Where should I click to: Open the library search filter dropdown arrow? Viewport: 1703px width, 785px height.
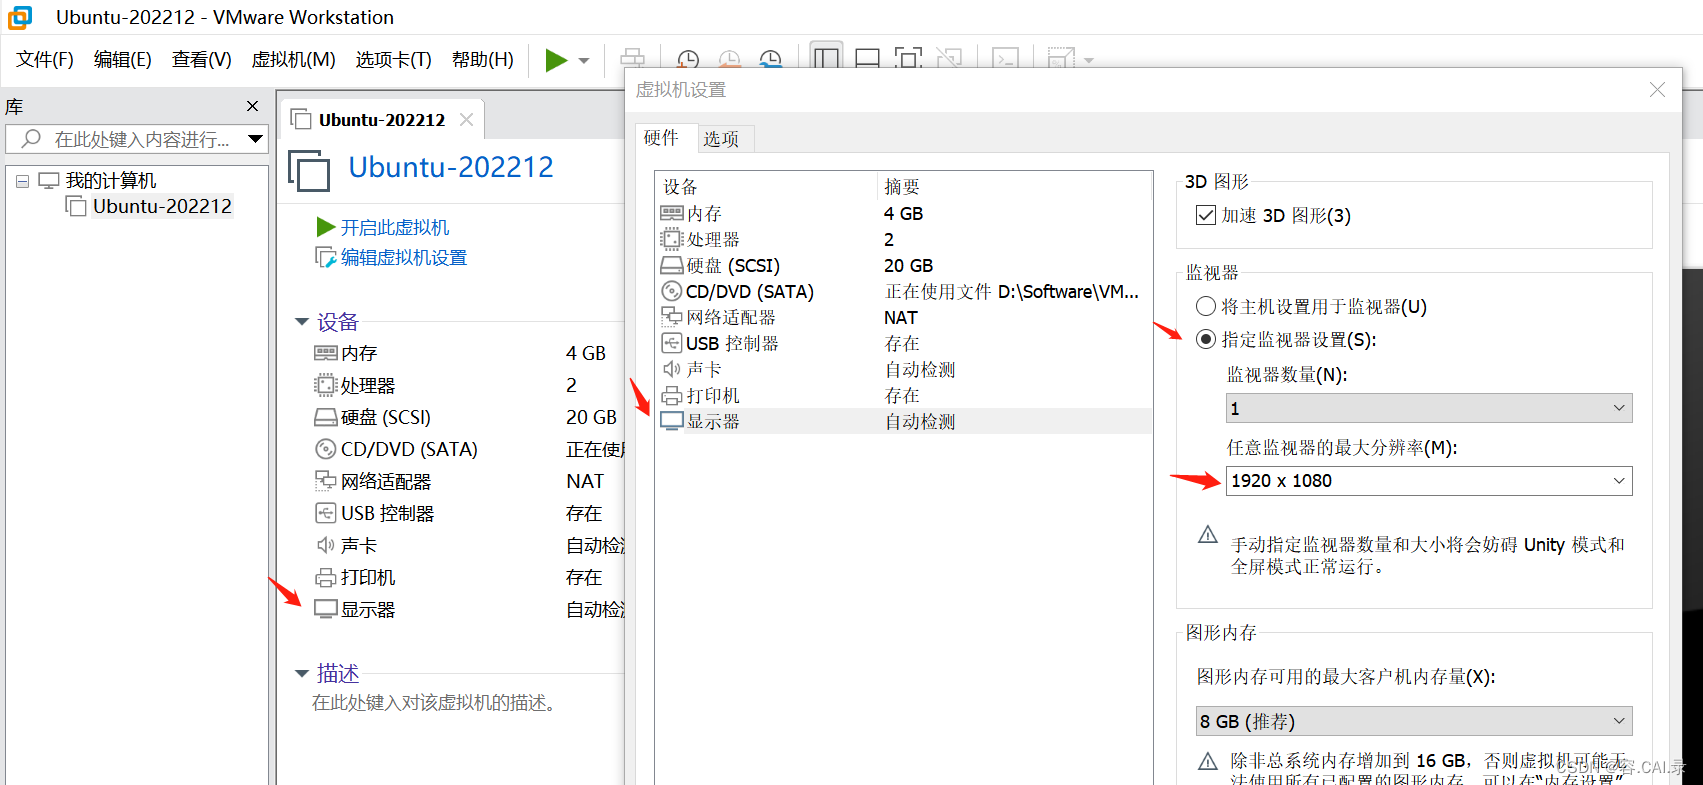pyautogui.click(x=256, y=139)
